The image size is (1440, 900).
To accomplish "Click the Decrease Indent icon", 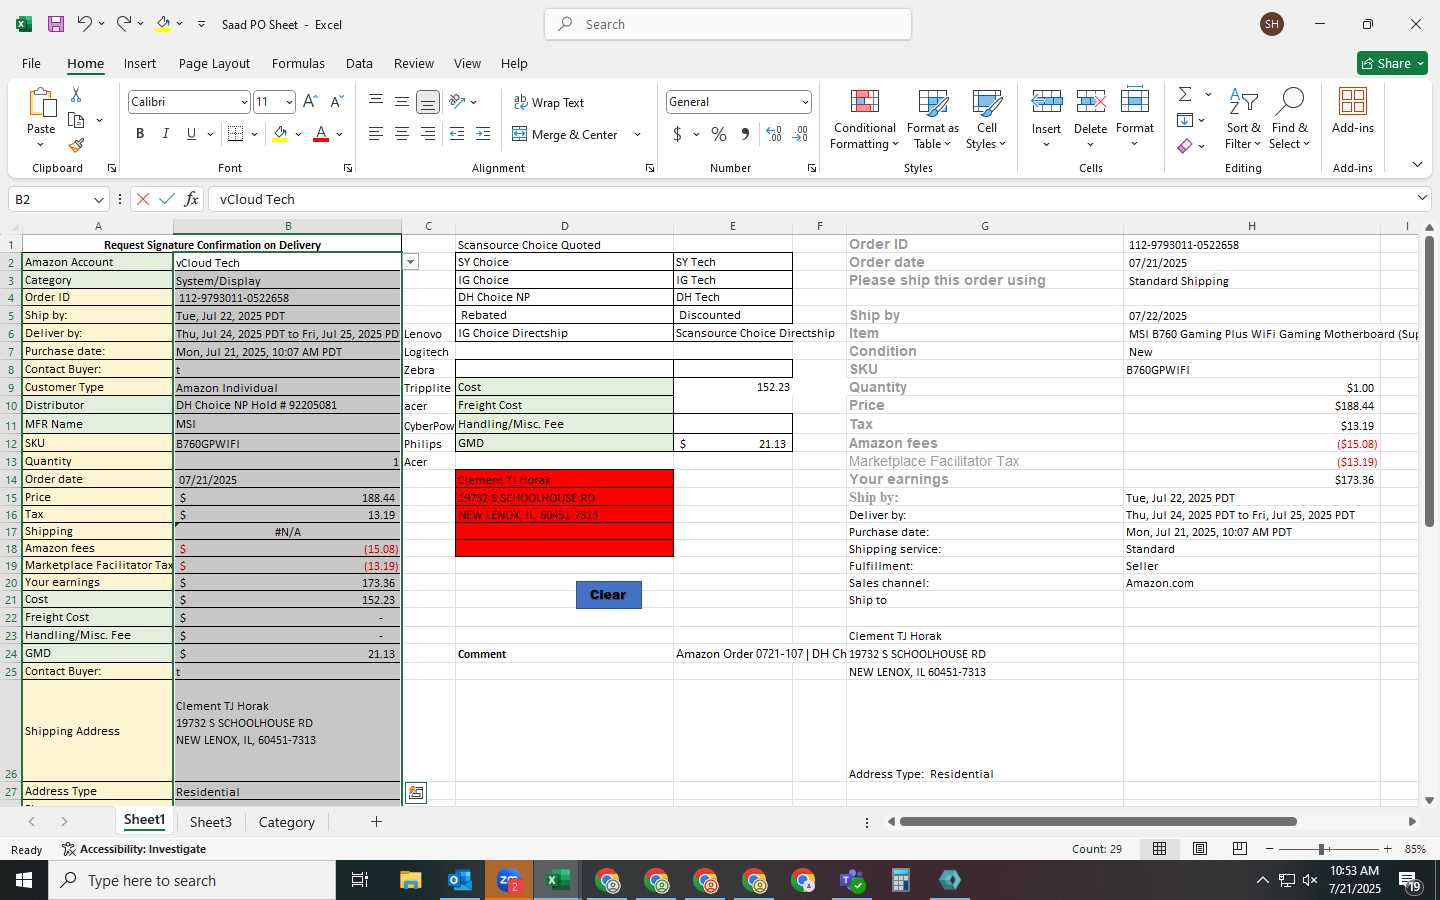I will [x=457, y=134].
